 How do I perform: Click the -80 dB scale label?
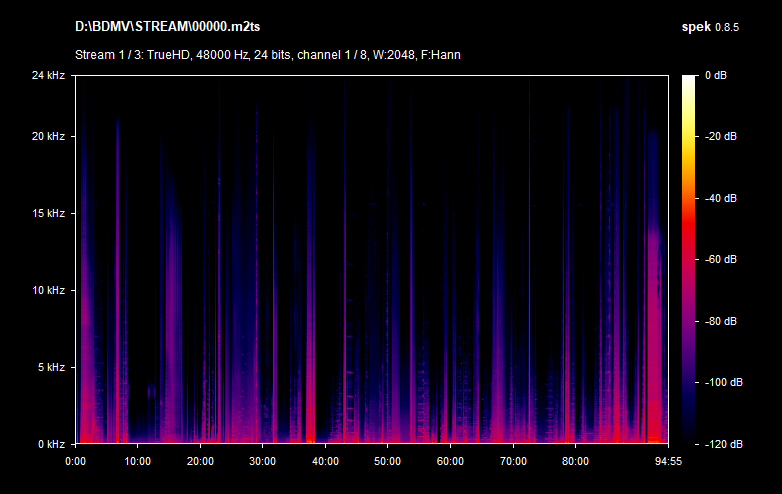[719, 321]
